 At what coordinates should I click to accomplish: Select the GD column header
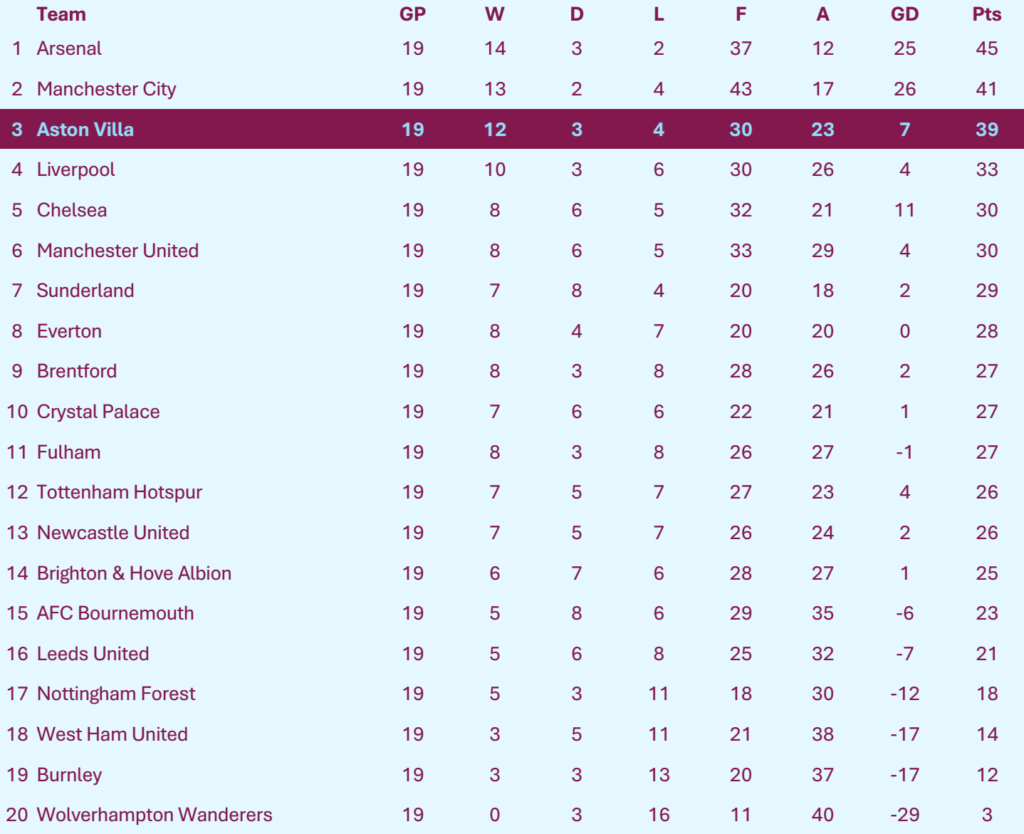[904, 14]
